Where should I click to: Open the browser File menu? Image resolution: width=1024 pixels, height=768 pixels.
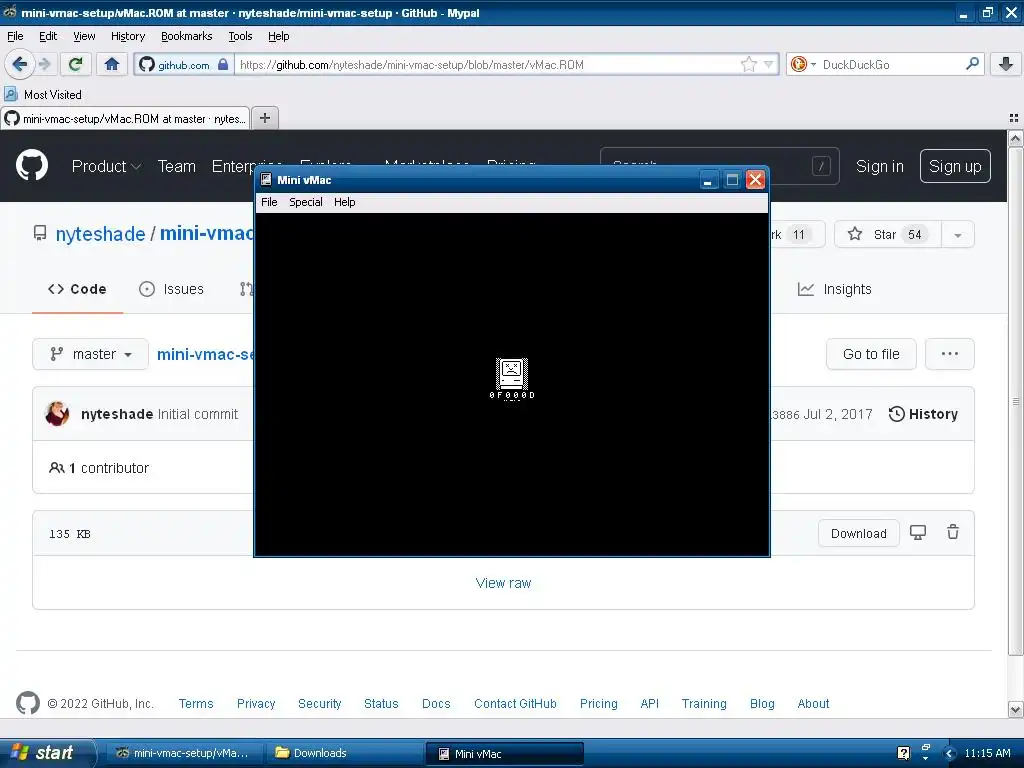click(15, 36)
